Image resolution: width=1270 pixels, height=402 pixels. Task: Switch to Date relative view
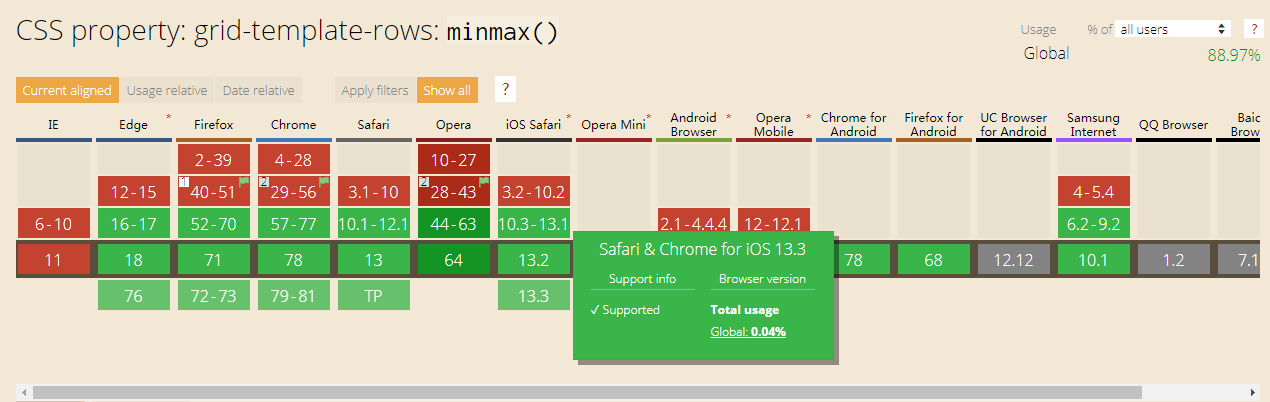coord(258,90)
